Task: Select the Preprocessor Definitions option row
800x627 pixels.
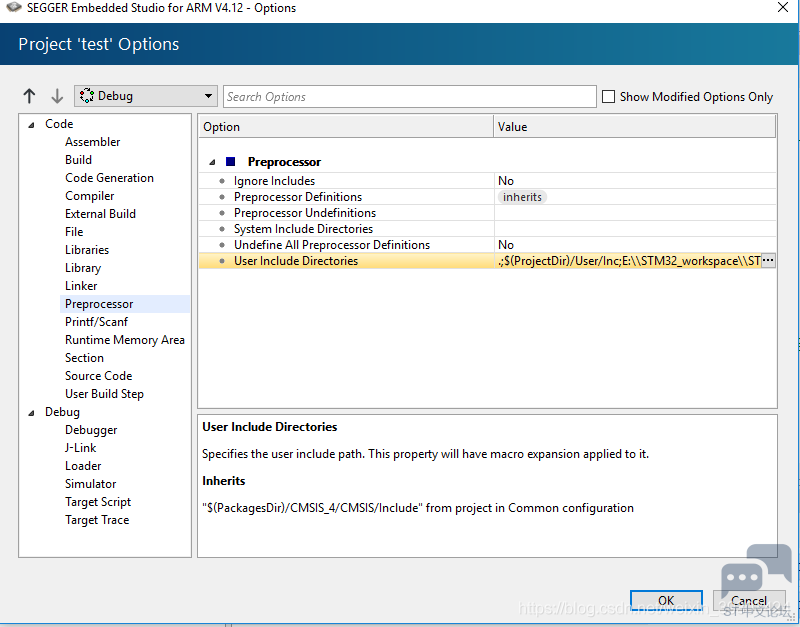Action: 487,197
